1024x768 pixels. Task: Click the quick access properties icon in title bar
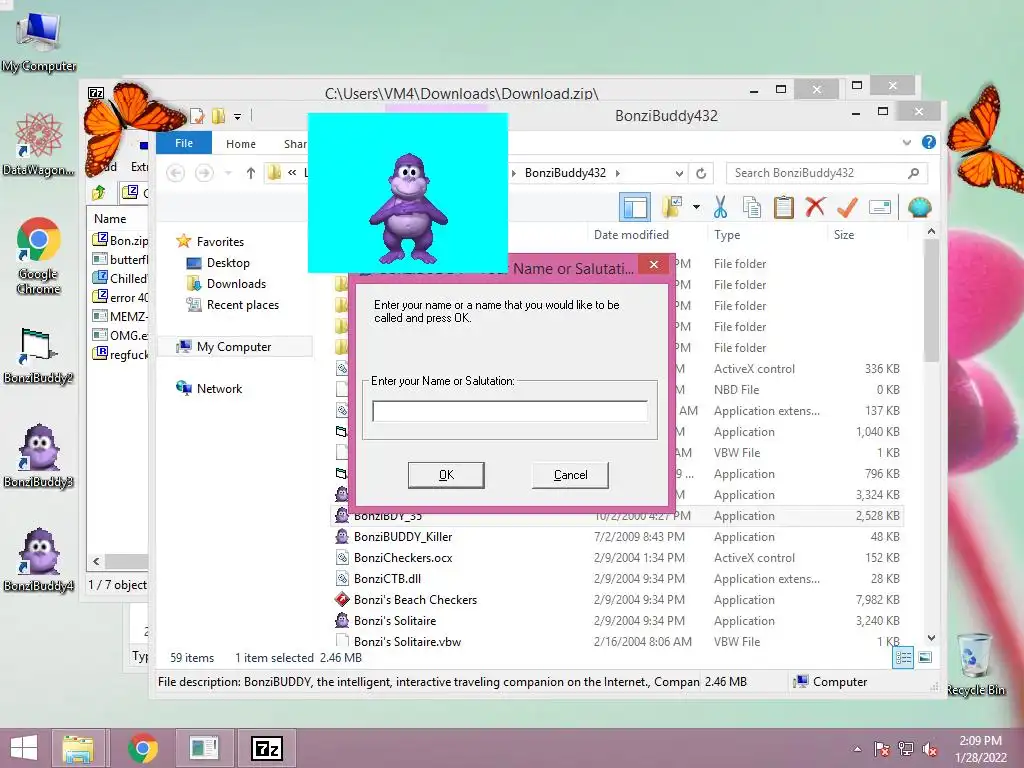197,116
